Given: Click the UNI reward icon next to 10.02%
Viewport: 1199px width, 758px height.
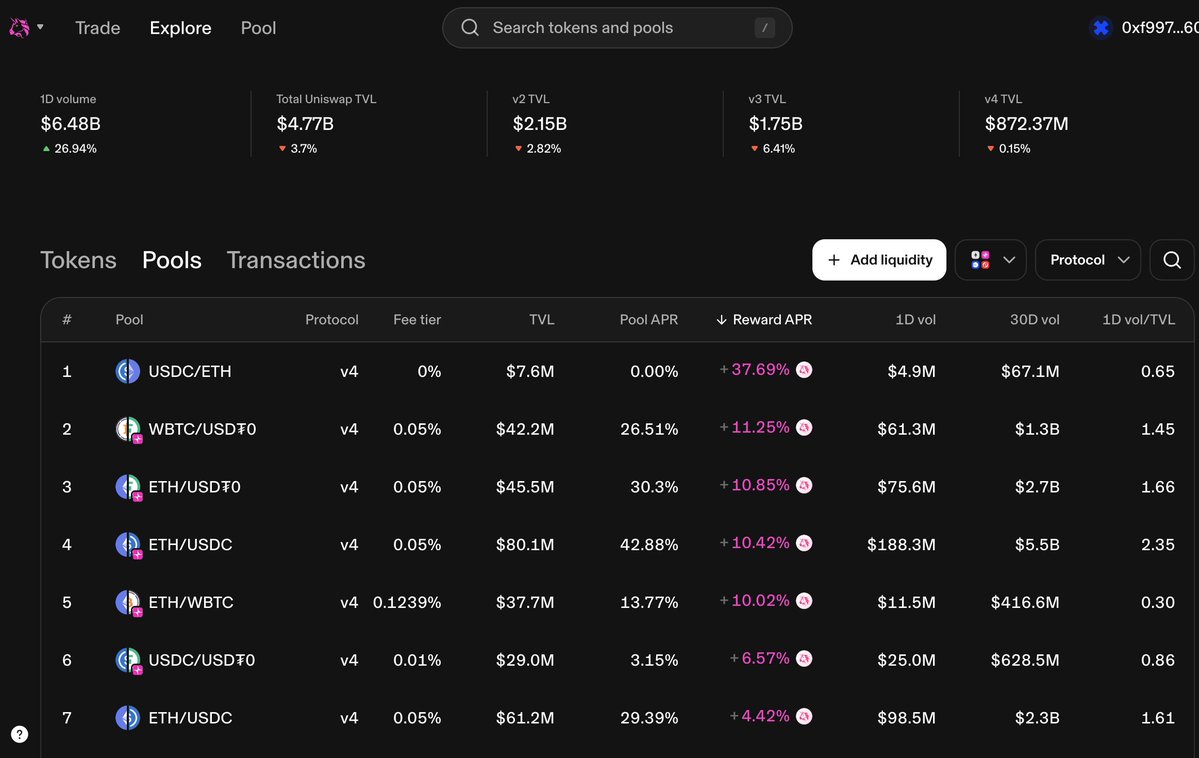Looking at the screenshot, I should [804, 600].
